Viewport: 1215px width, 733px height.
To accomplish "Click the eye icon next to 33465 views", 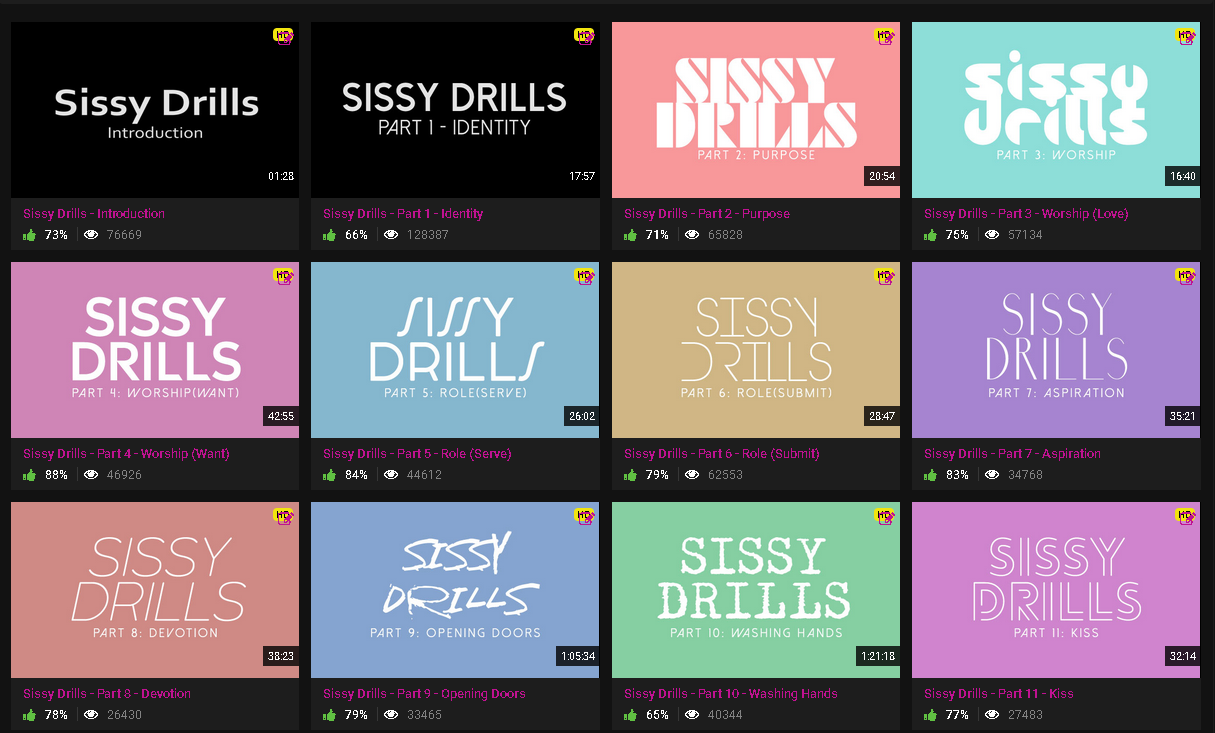I will (391, 715).
